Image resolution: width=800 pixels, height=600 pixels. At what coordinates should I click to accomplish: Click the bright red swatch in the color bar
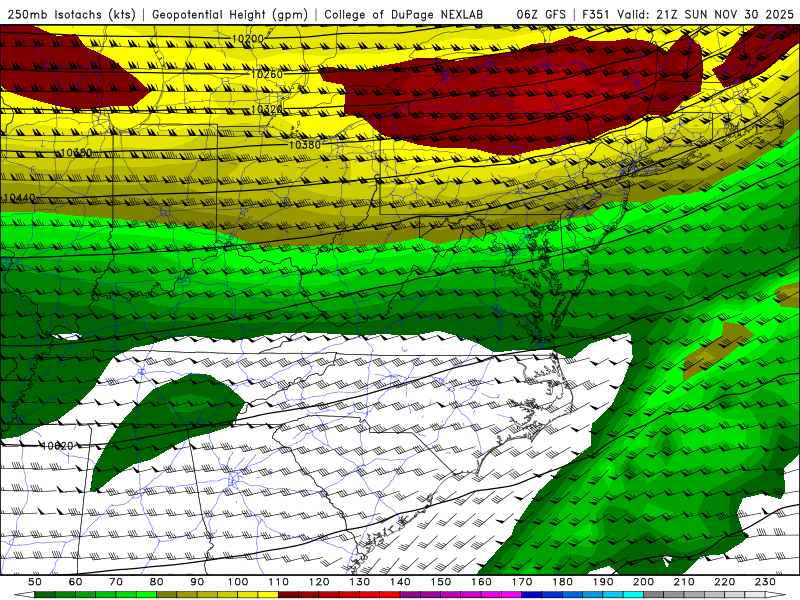(x=389, y=594)
